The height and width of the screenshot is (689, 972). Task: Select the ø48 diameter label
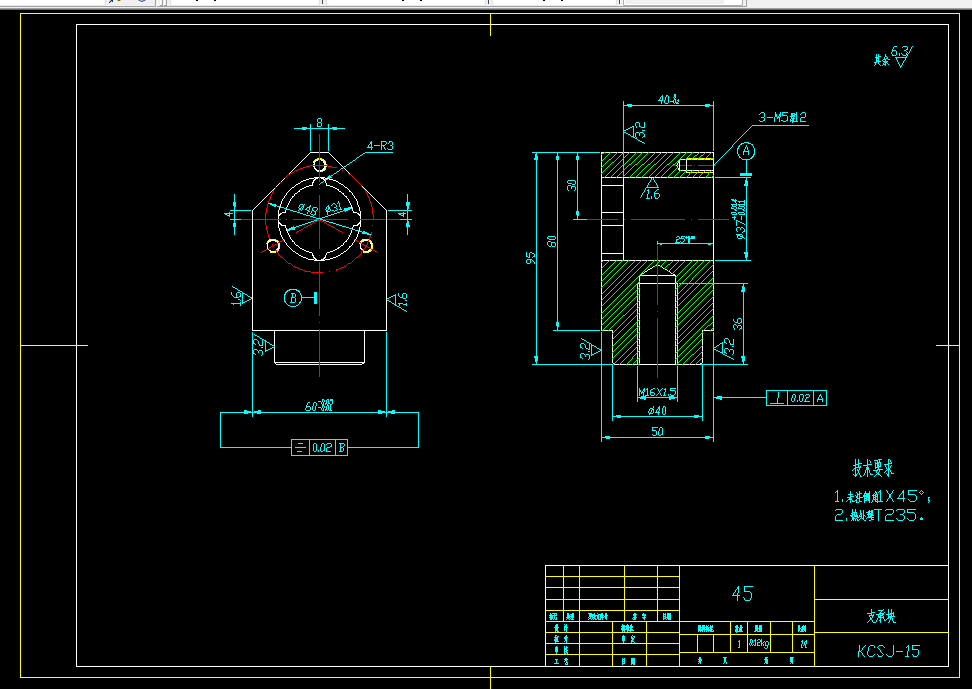tap(307, 209)
